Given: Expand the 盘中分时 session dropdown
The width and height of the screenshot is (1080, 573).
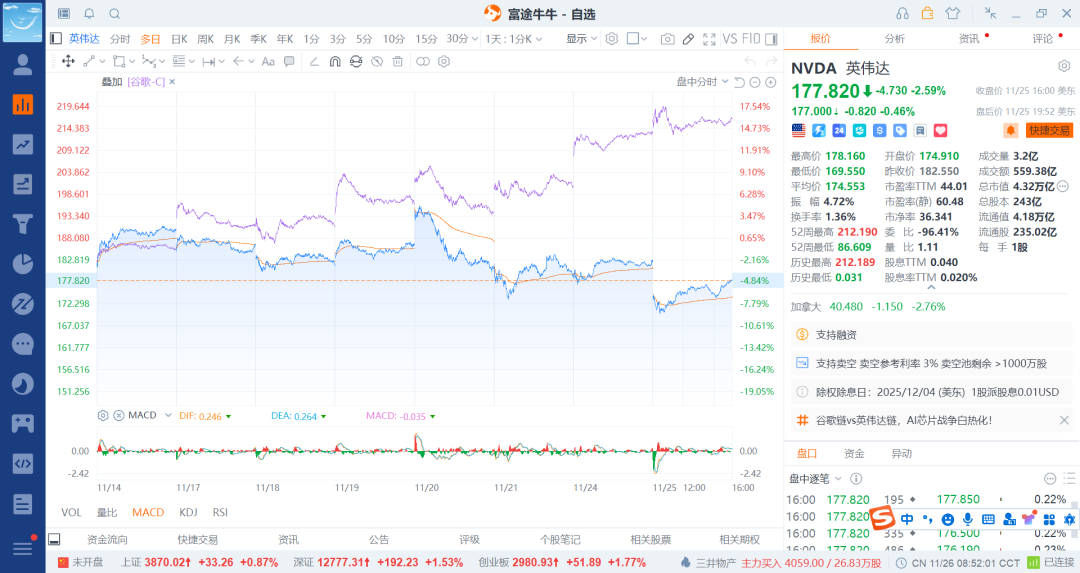Looking at the screenshot, I should [x=701, y=82].
